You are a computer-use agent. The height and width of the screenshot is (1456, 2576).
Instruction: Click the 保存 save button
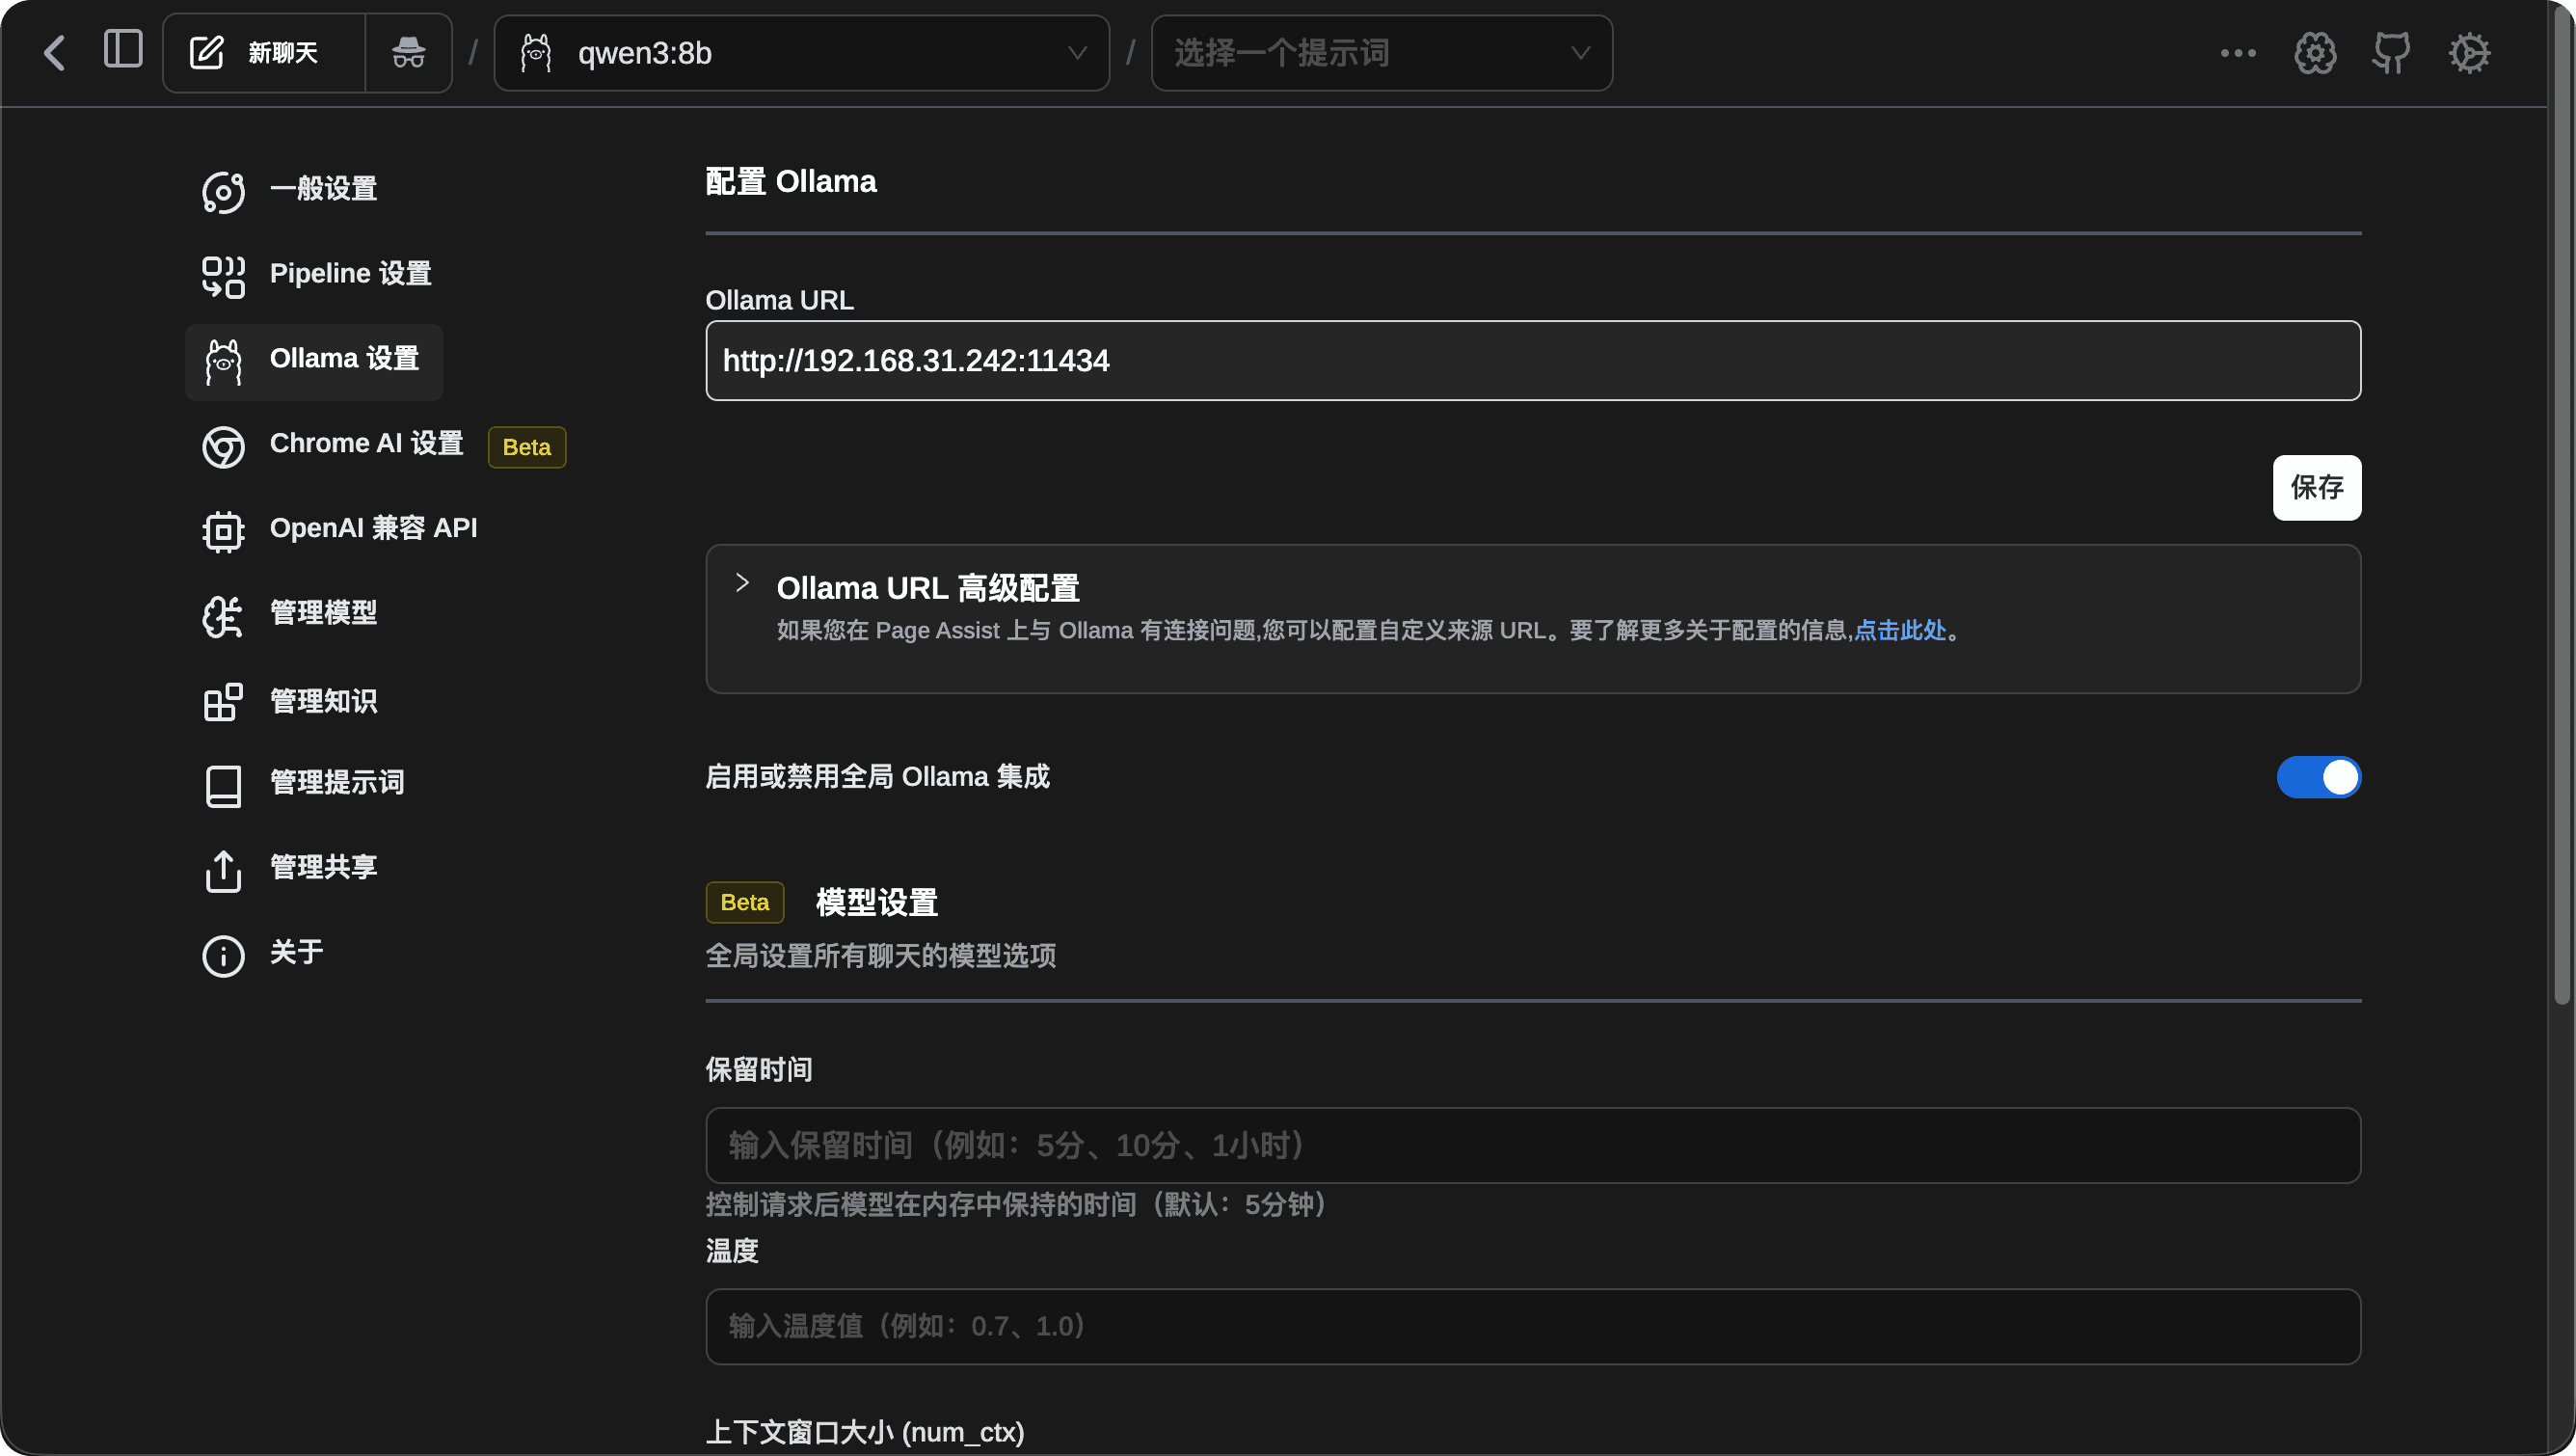point(2317,488)
